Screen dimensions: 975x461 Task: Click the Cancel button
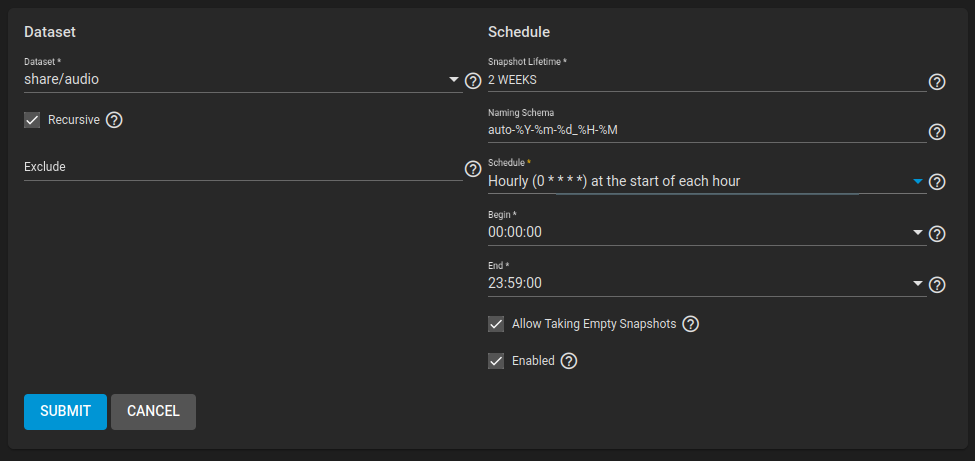click(x=153, y=411)
